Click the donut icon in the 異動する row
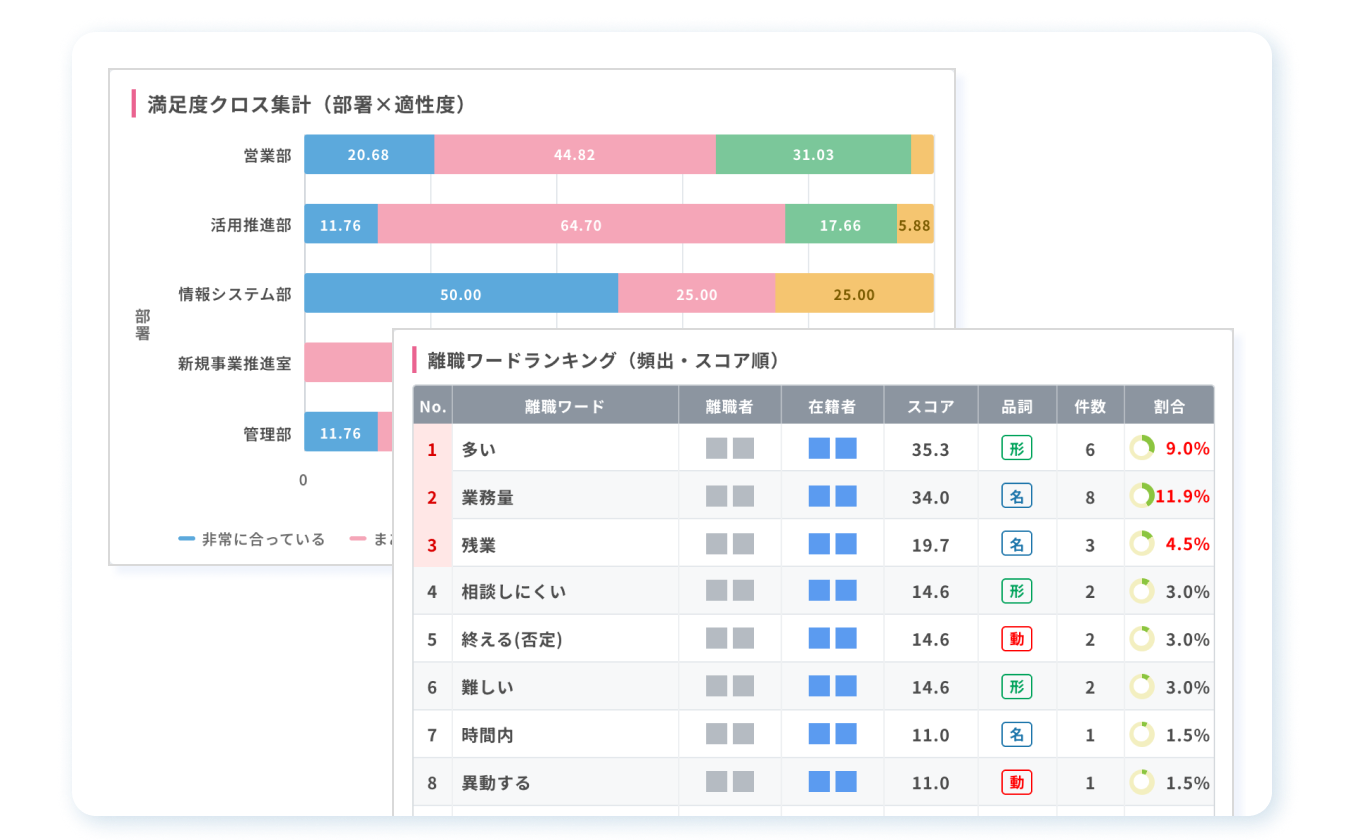Viewport: 1360px width, 840px height. pyautogui.click(x=1142, y=782)
